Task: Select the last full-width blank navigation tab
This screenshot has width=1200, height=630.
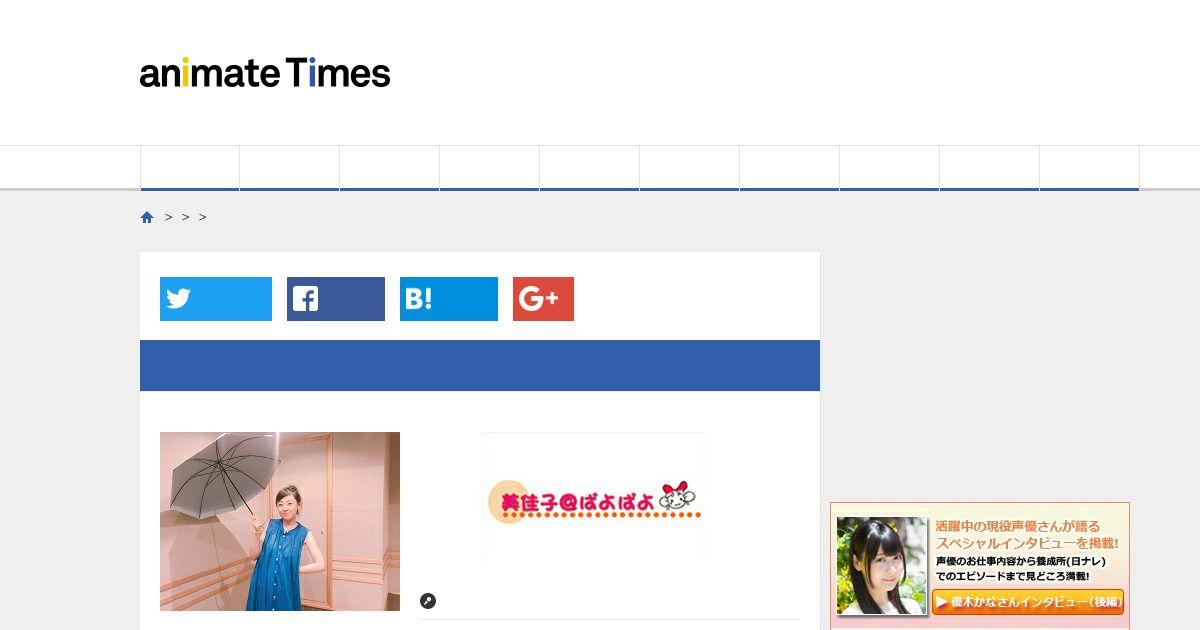Action: (x=1089, y=168)
